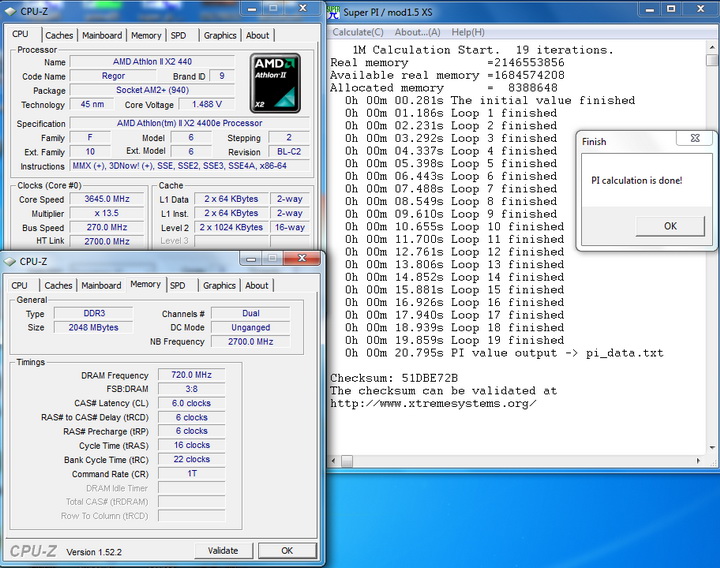Click NB Frequency value '2700.0 MHz' in Memory tab
This screenshot has height=568, width=720.
click(251, 342)
